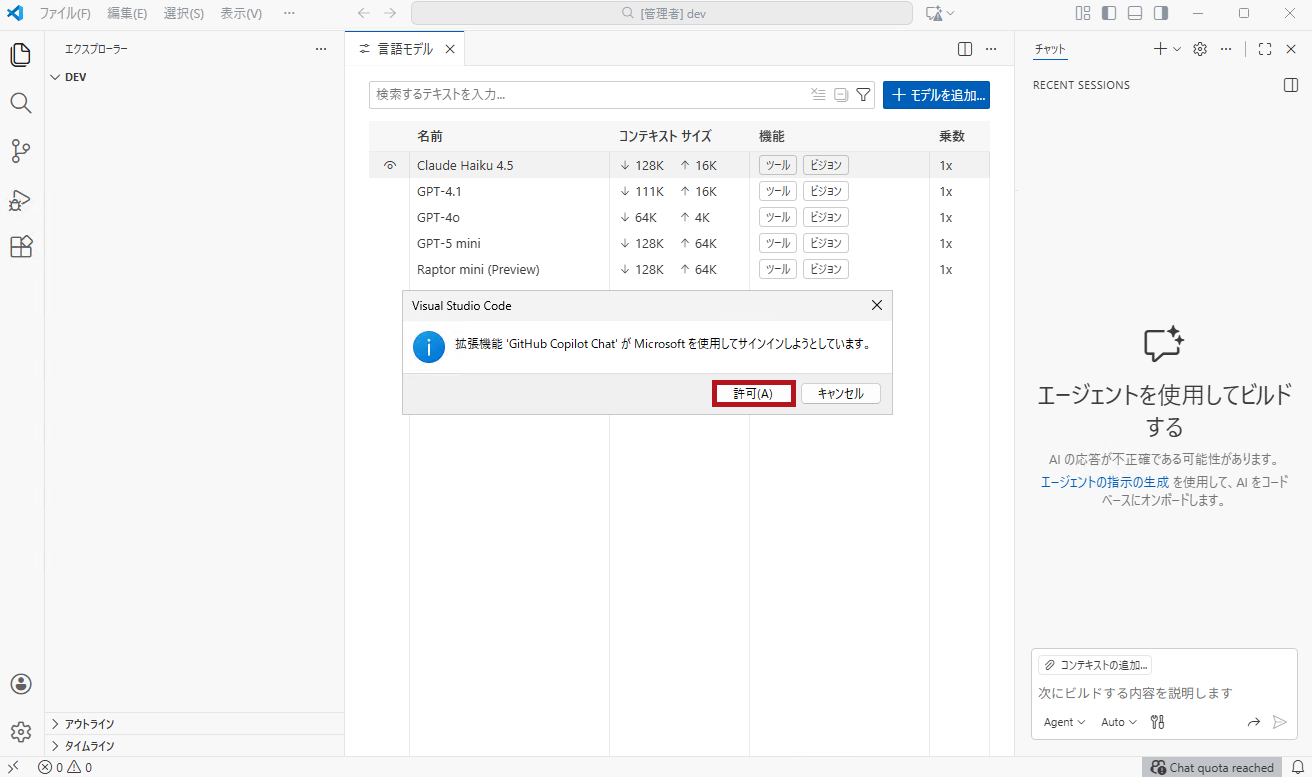The image size is (1312, 777).
Task: Open the Copilot chat settings gear
Action: 1199,48
